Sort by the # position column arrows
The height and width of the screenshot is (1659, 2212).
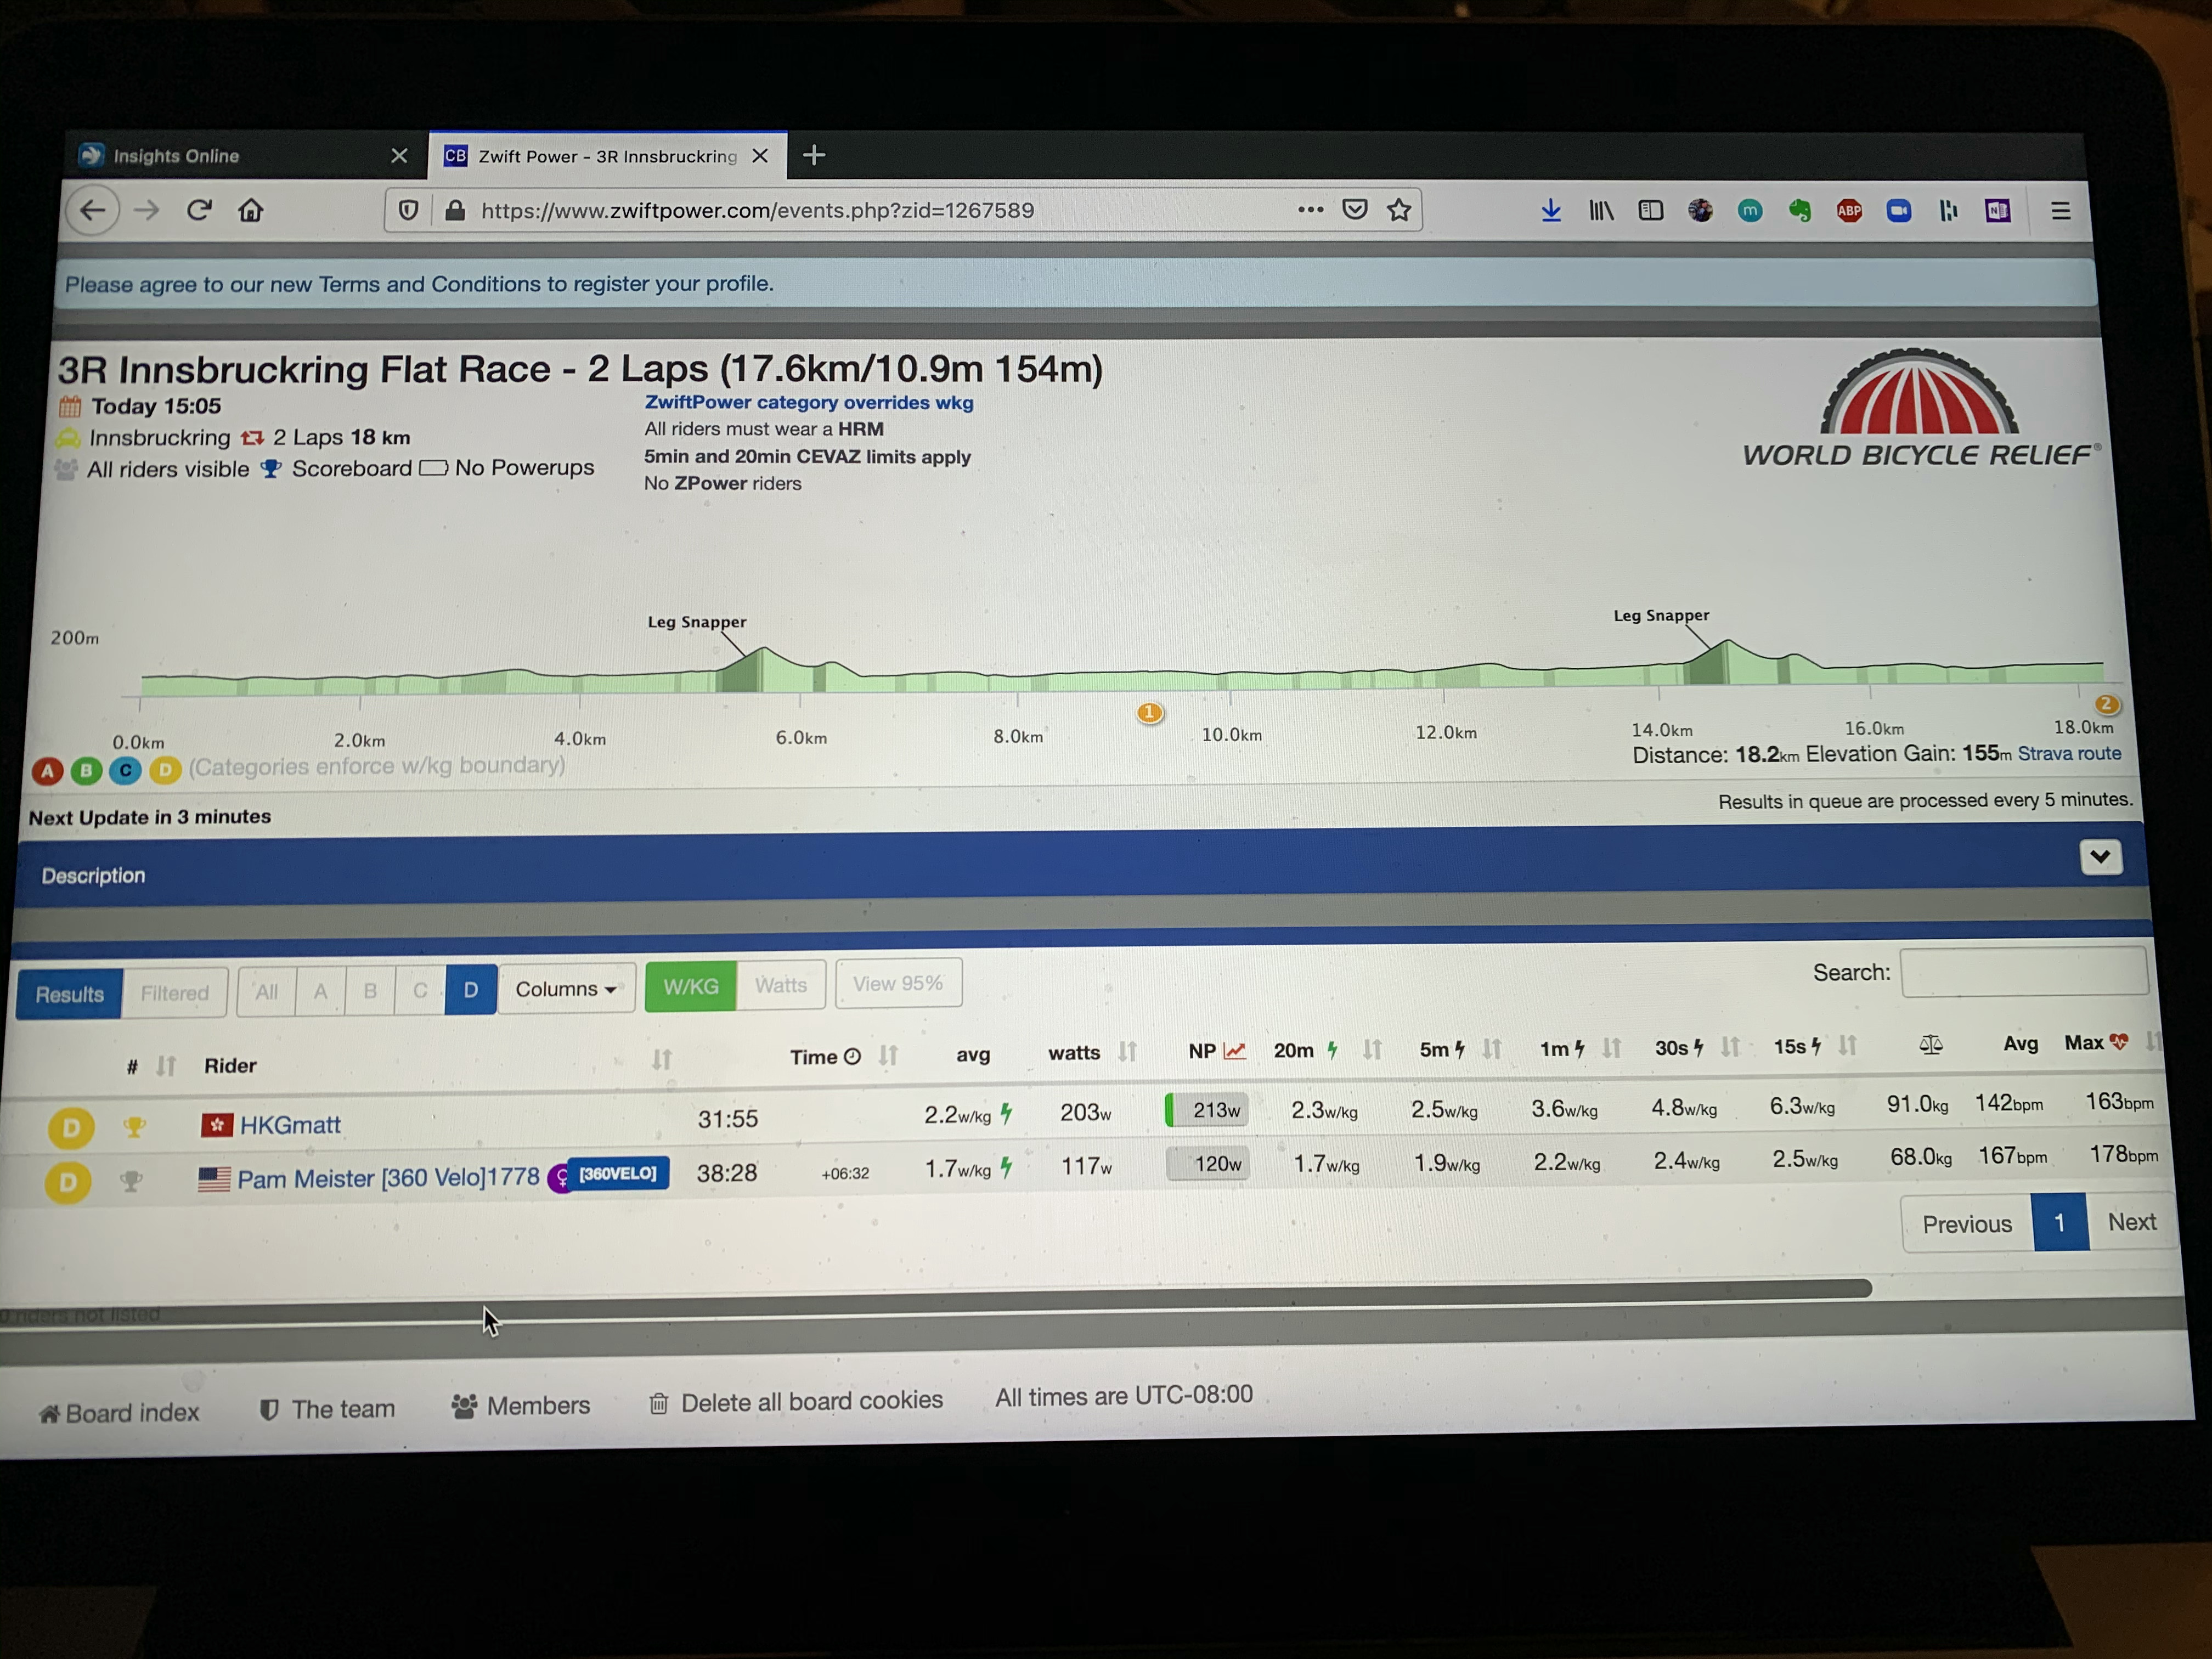coord(166,1066)
